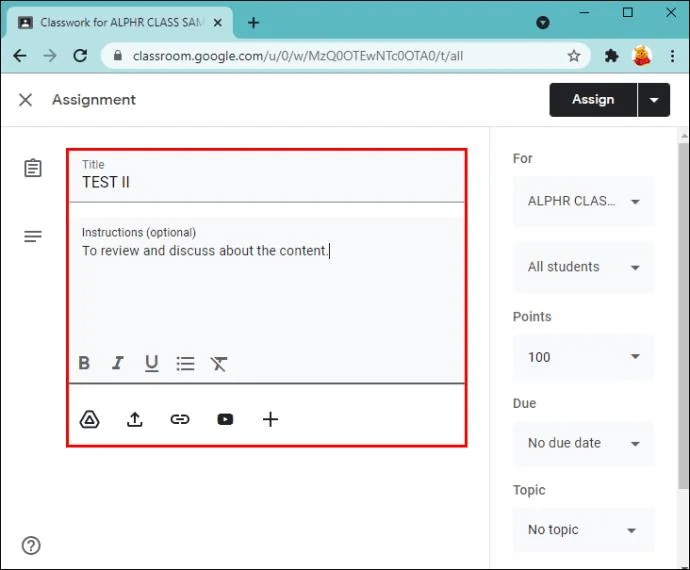Select the Classwork for ALPHR CLASS browser tab

pos(119,22)
